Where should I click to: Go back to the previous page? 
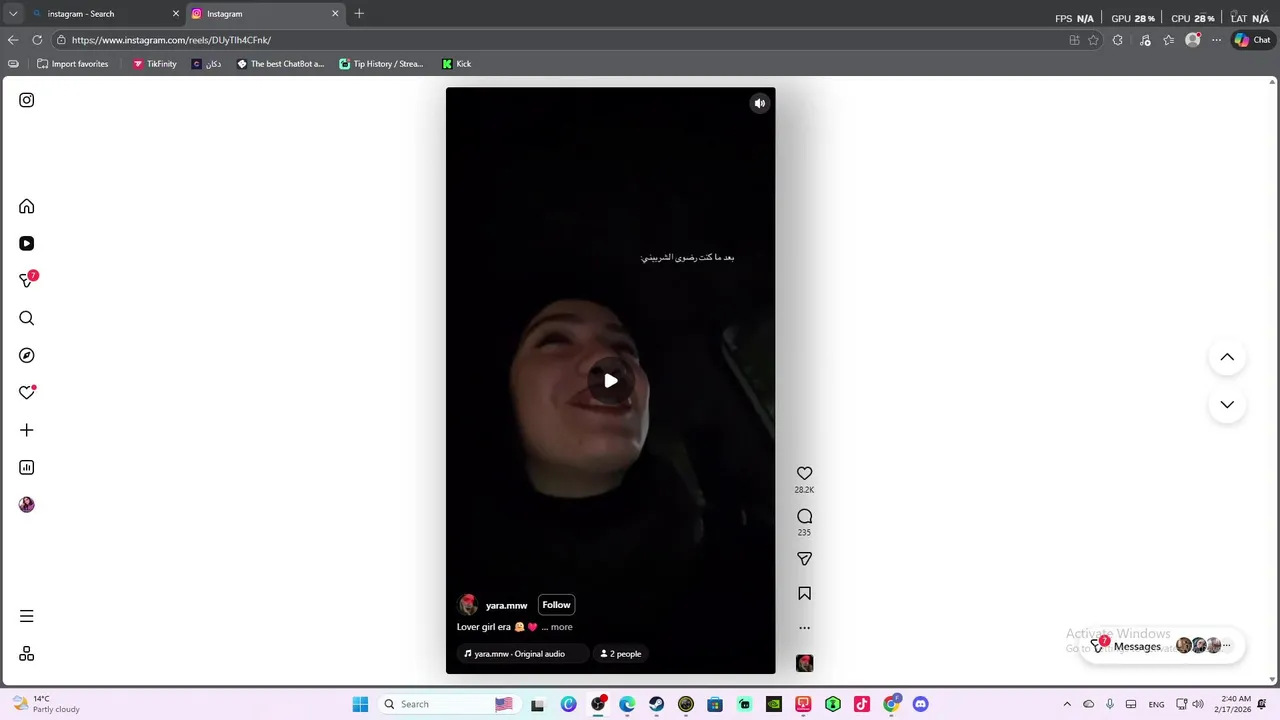13,40
